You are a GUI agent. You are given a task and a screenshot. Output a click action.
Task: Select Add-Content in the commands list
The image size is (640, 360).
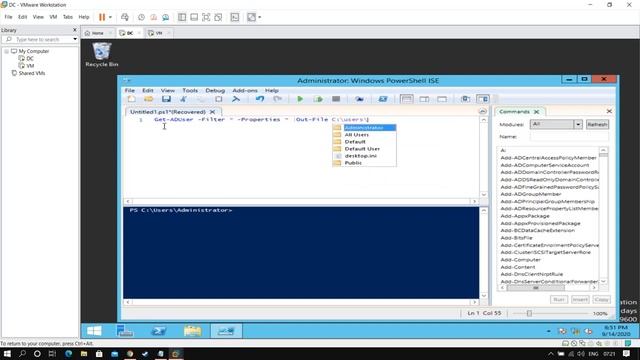pyautogui.click(x=518, y=267)
